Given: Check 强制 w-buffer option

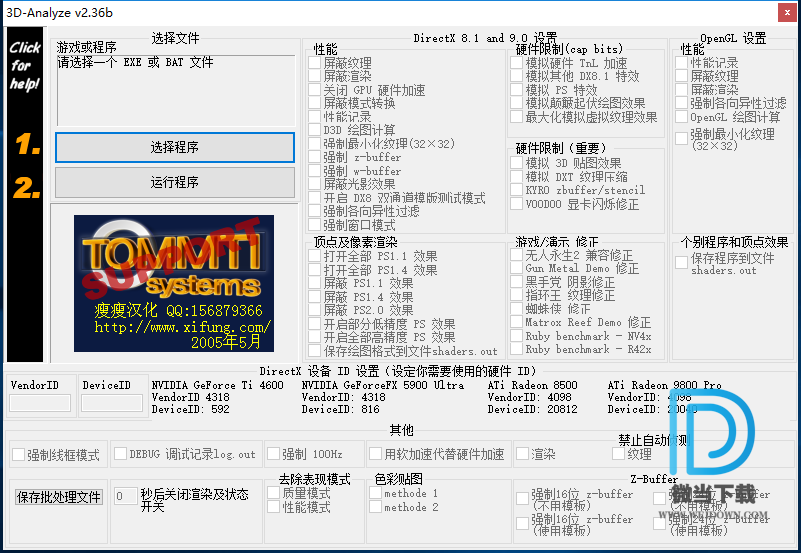Looking at the screenshot, I should click(315, 171).
